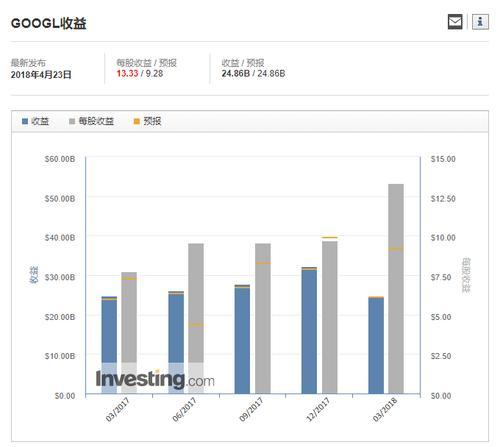Screen dimensions: 500x447
Task: Click the blue revenue bar for 03/2017
Action: (x=109, y=345)
